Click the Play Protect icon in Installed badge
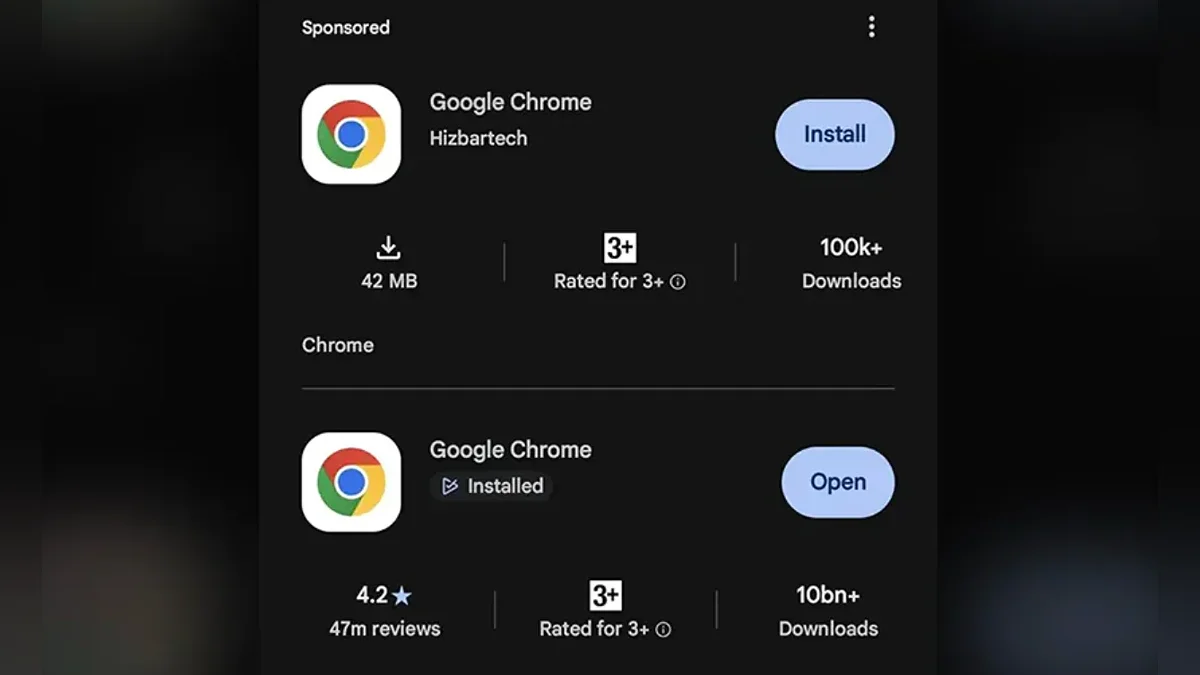Image resolution: width=1200 pixels, height=675 pixels. (450, 486)
